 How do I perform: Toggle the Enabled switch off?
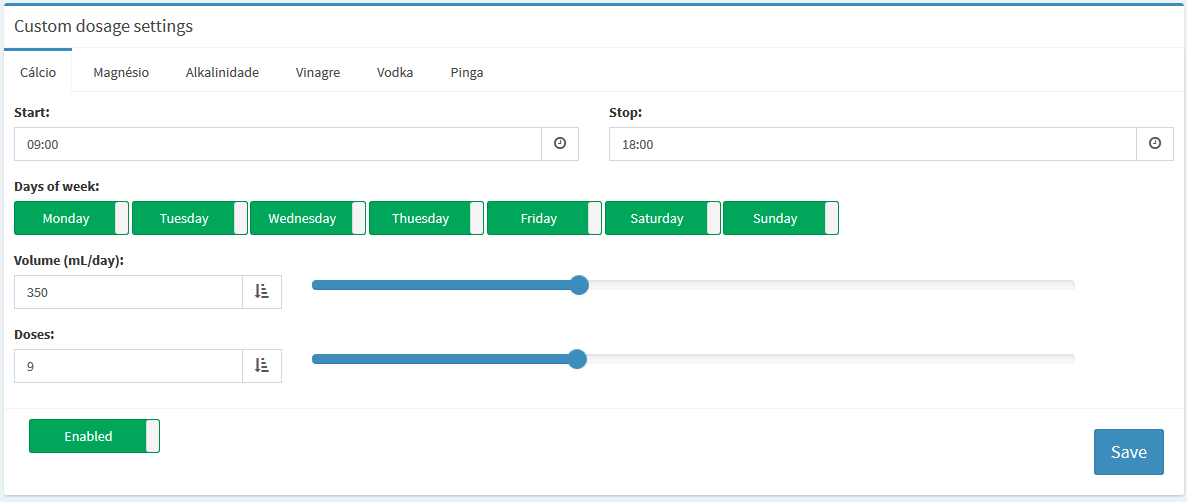click(94, 436)
